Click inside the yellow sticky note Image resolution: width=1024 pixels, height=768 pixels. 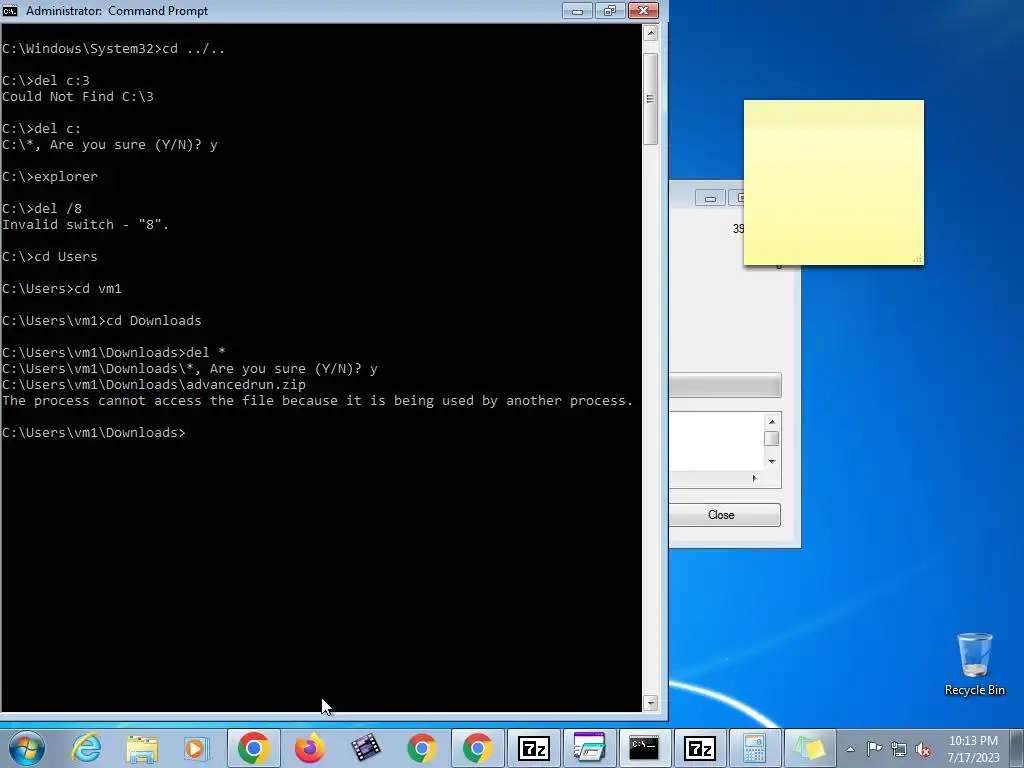point(833,183)
